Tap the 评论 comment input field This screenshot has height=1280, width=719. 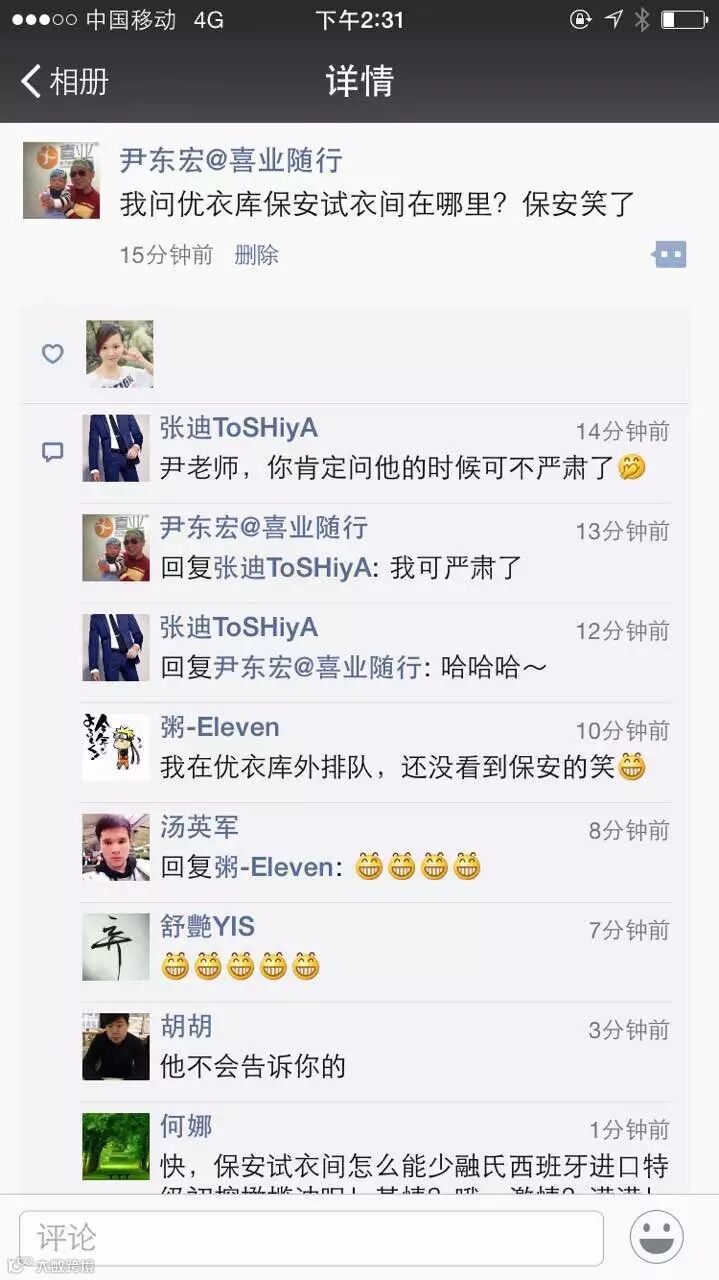click(311, 1238)
